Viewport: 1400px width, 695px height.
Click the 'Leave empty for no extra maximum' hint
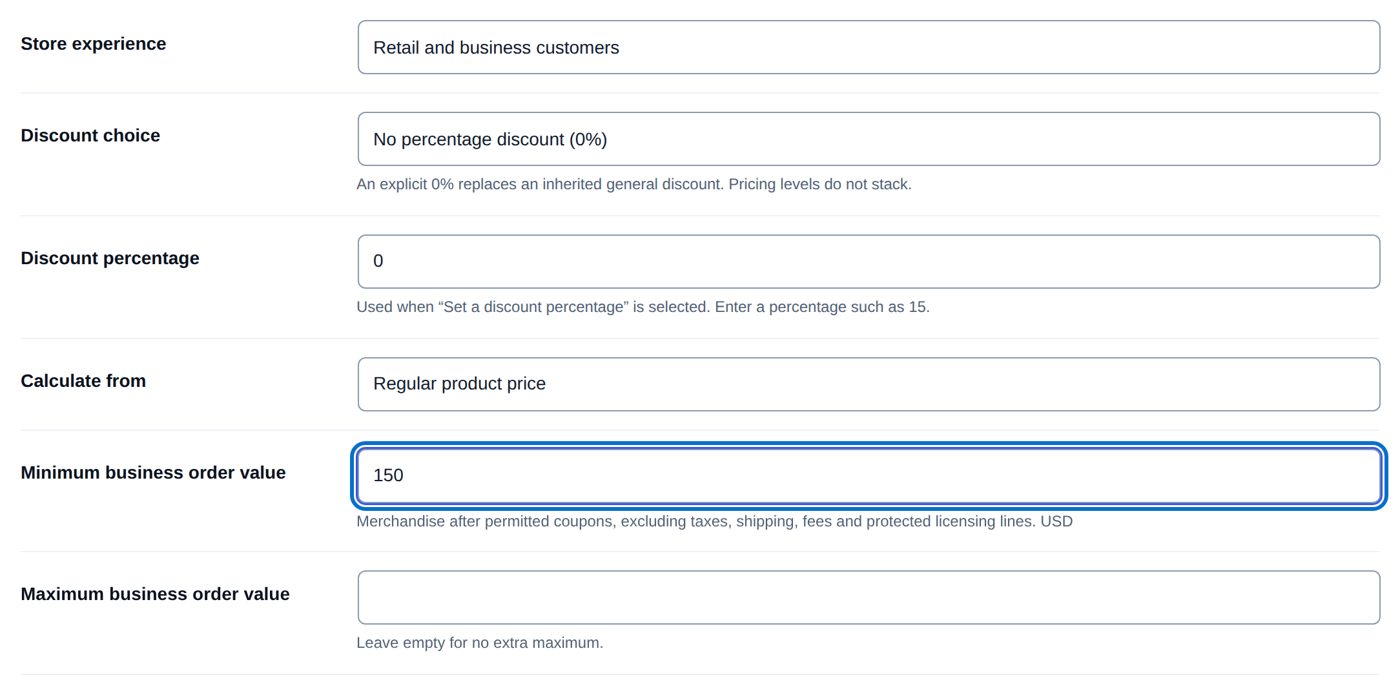(480, 643)
